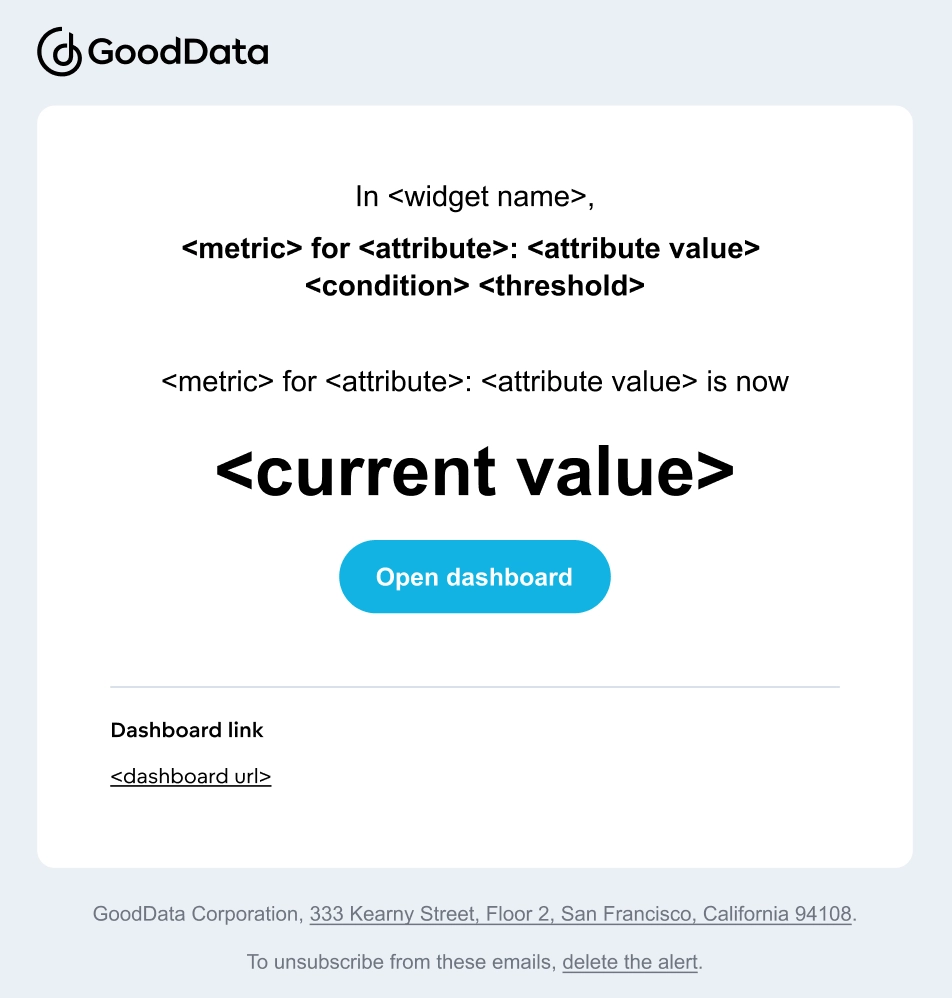Click the <condition> placeholder in bold heading
Viewport: 952px width, 998px height.
coord(387,286)
